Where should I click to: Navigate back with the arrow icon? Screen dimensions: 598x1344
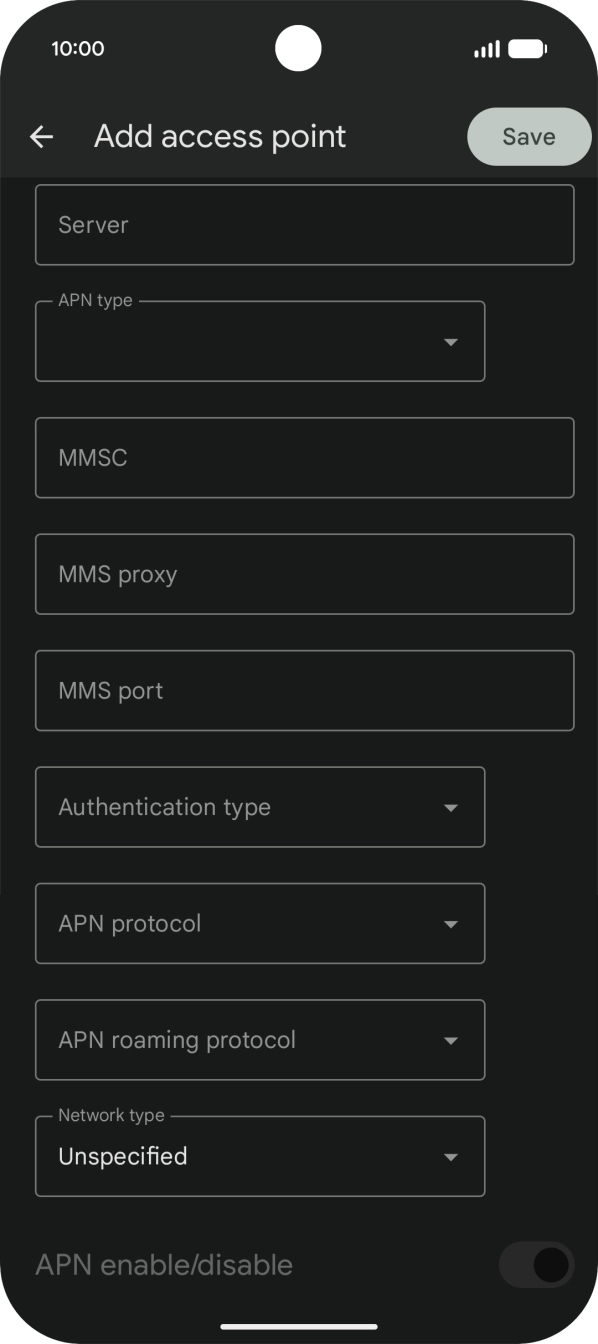40,136
